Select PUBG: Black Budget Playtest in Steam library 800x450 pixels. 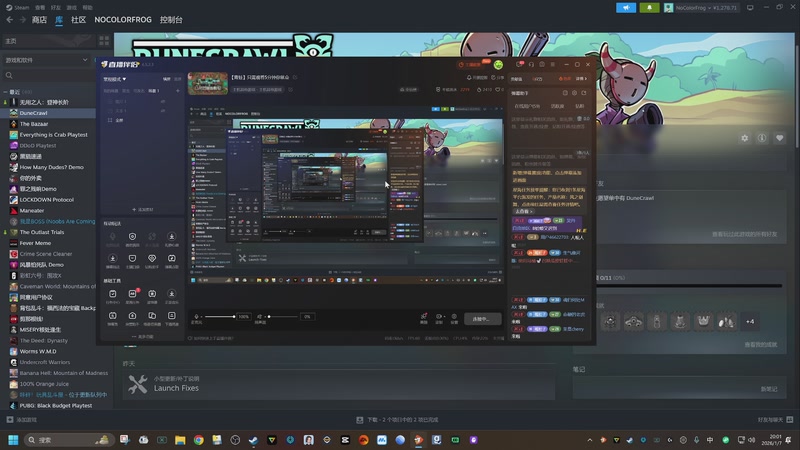coord(56,406)
